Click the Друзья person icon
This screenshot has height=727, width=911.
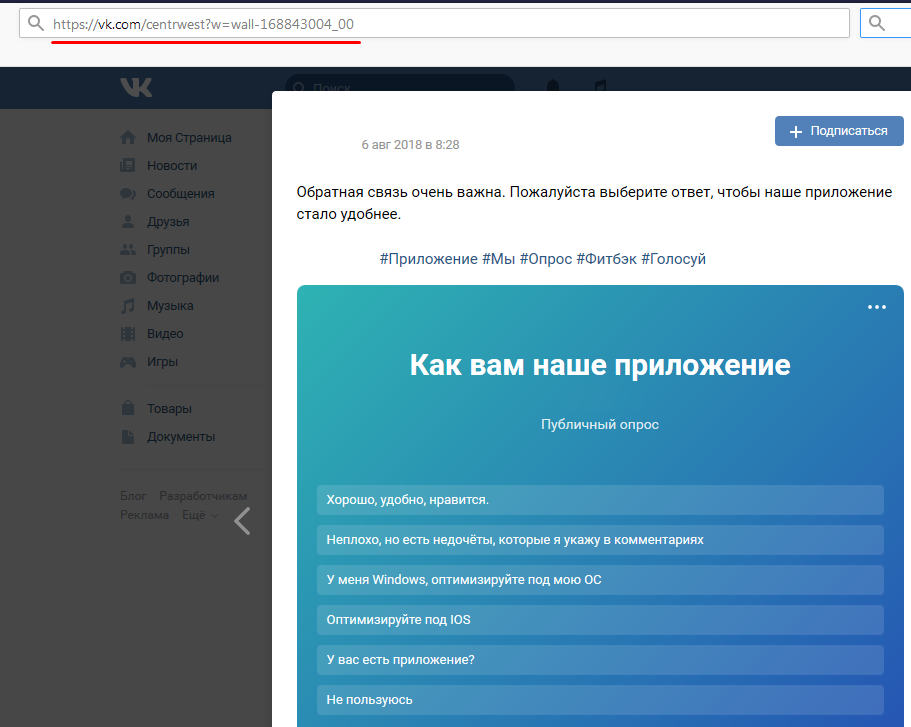pos(128,222)
